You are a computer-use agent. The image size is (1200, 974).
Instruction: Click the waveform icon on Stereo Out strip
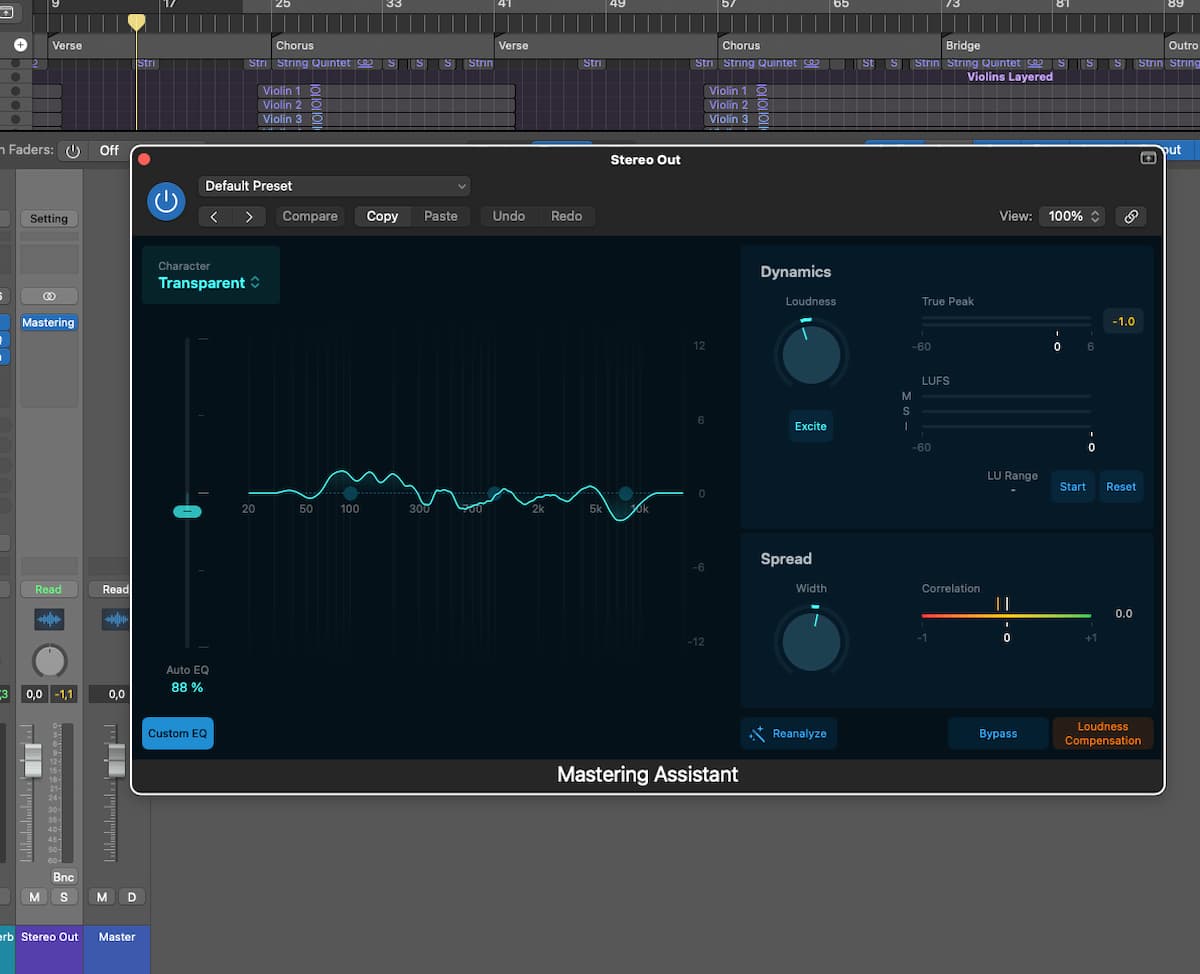click(49, 620)
